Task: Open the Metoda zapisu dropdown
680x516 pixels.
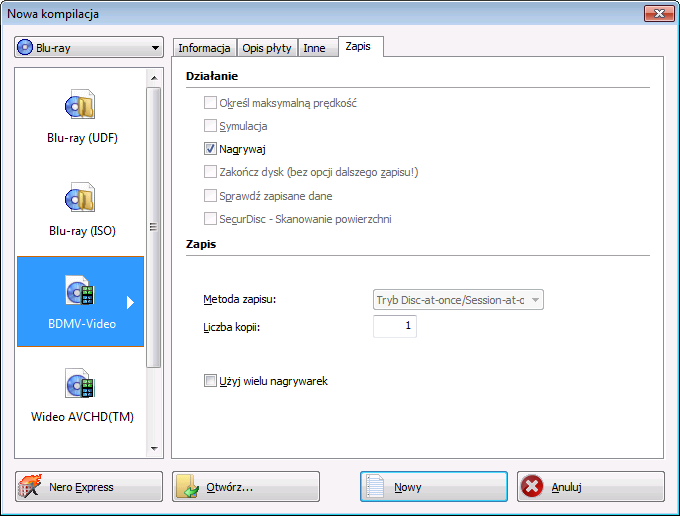Action: [458, 300]
